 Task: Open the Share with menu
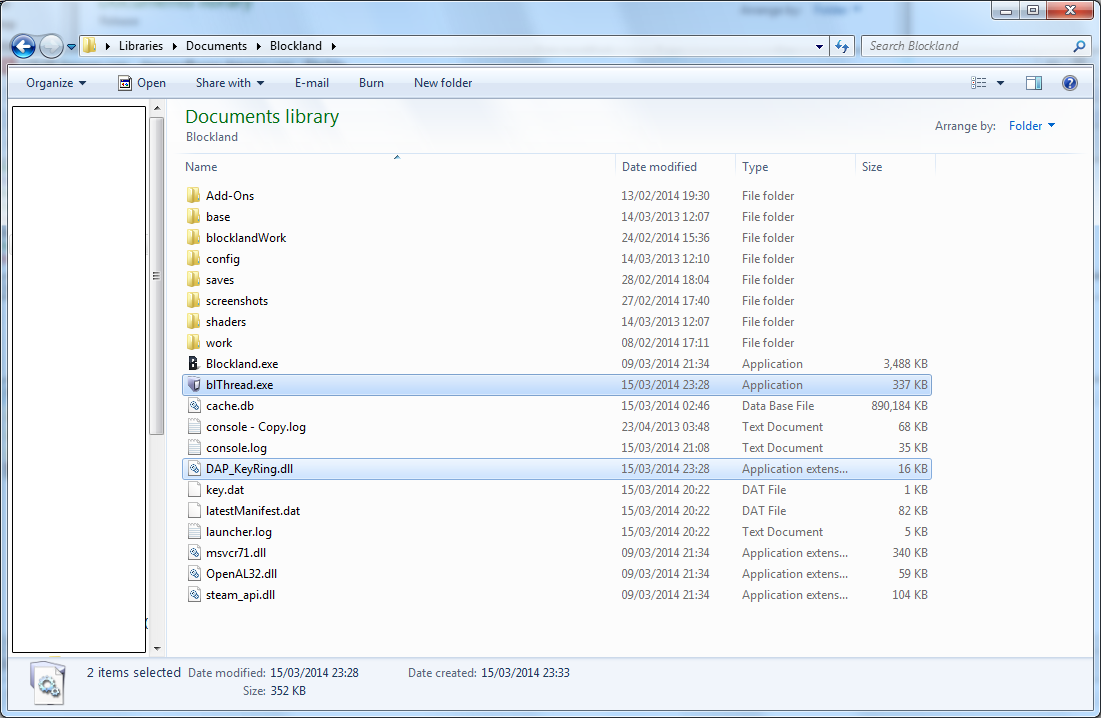pyautogui.click(x=230, y=83)
